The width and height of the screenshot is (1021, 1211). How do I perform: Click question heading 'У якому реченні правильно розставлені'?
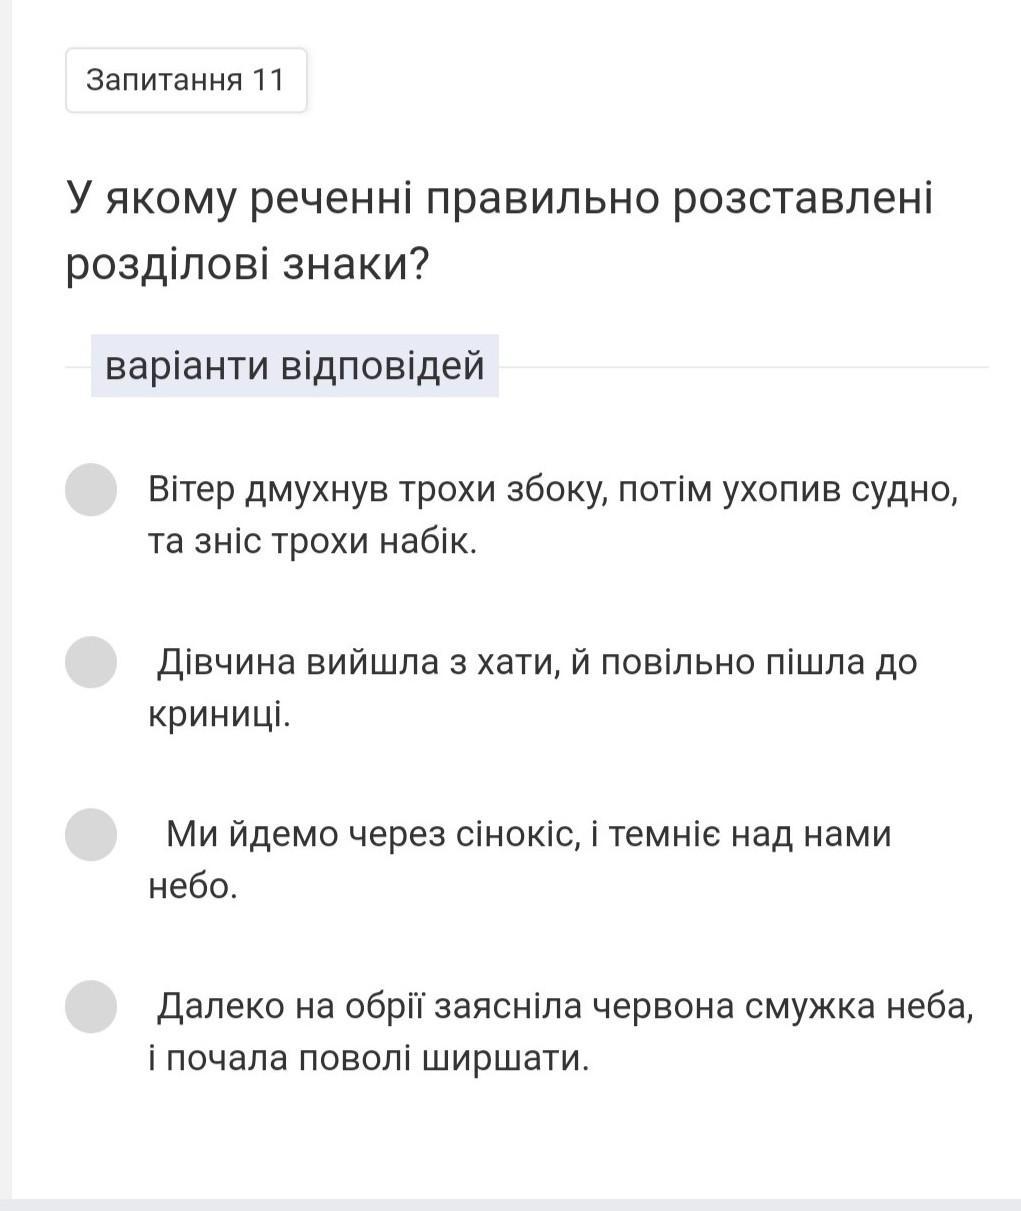[x=500, y=199]
